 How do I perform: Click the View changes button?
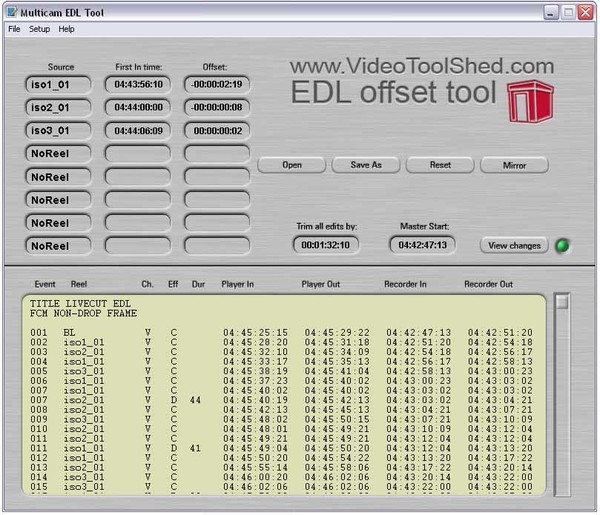tap(514, 246)
